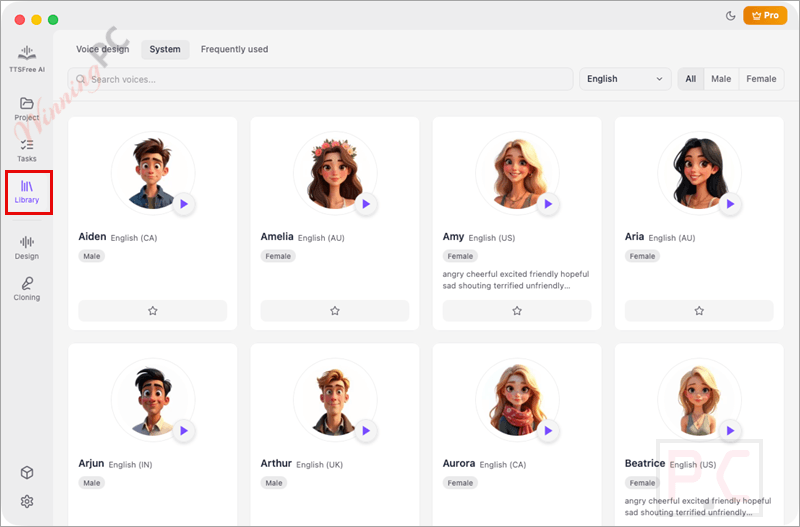Select the Female gender filter
The height and width of the screenshot is (527, 800).
pos(761,79)
